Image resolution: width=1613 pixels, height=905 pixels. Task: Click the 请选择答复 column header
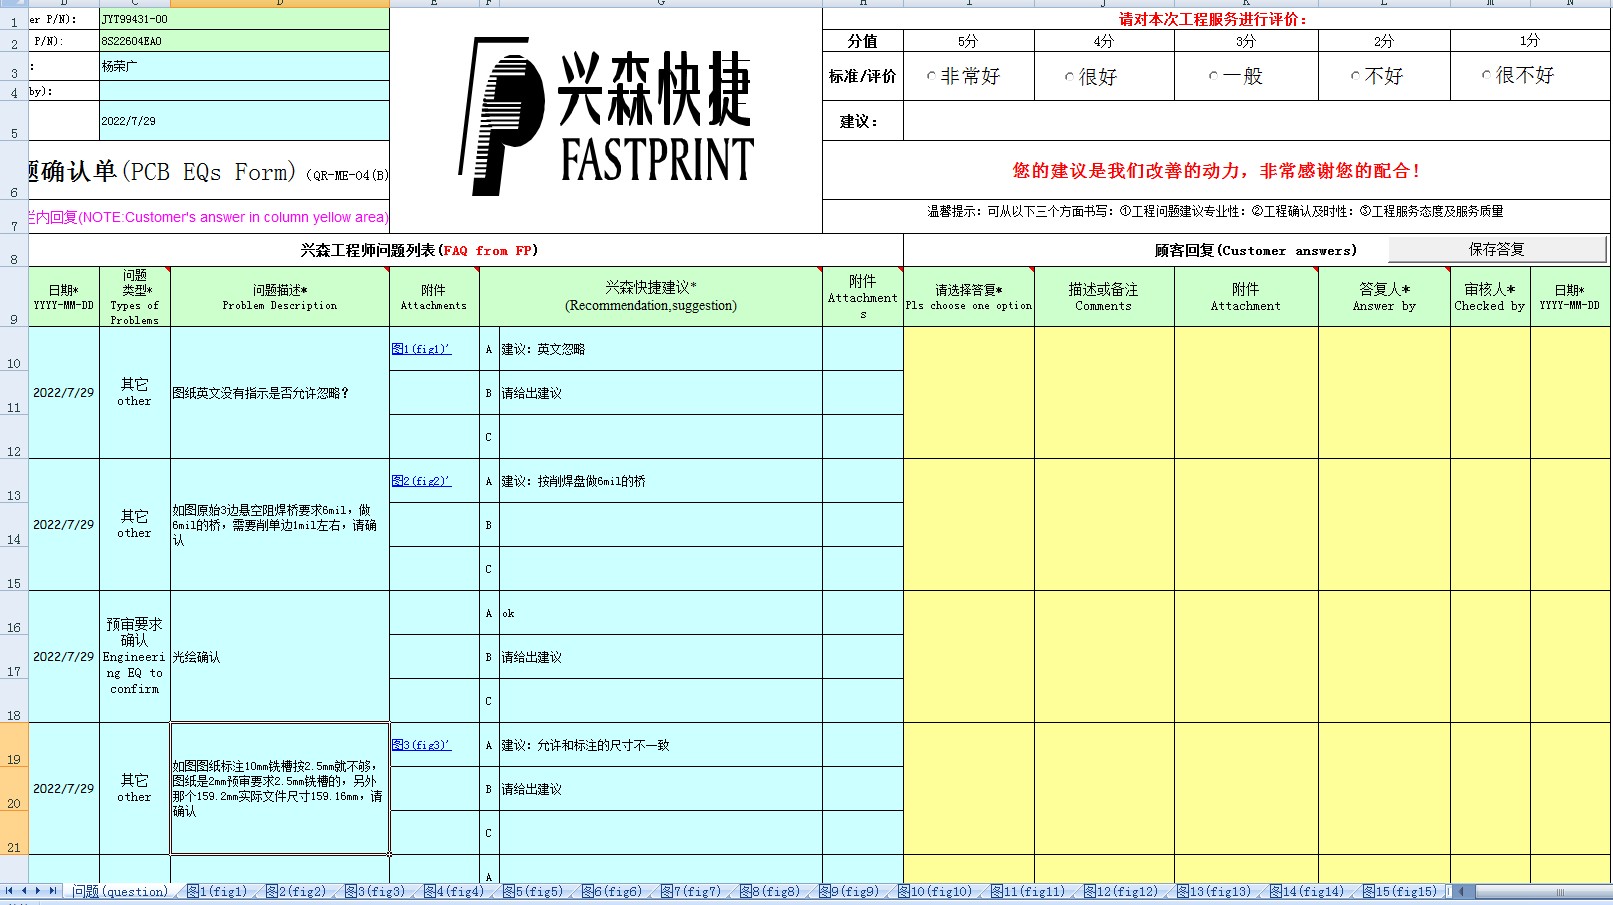(969, 297)
